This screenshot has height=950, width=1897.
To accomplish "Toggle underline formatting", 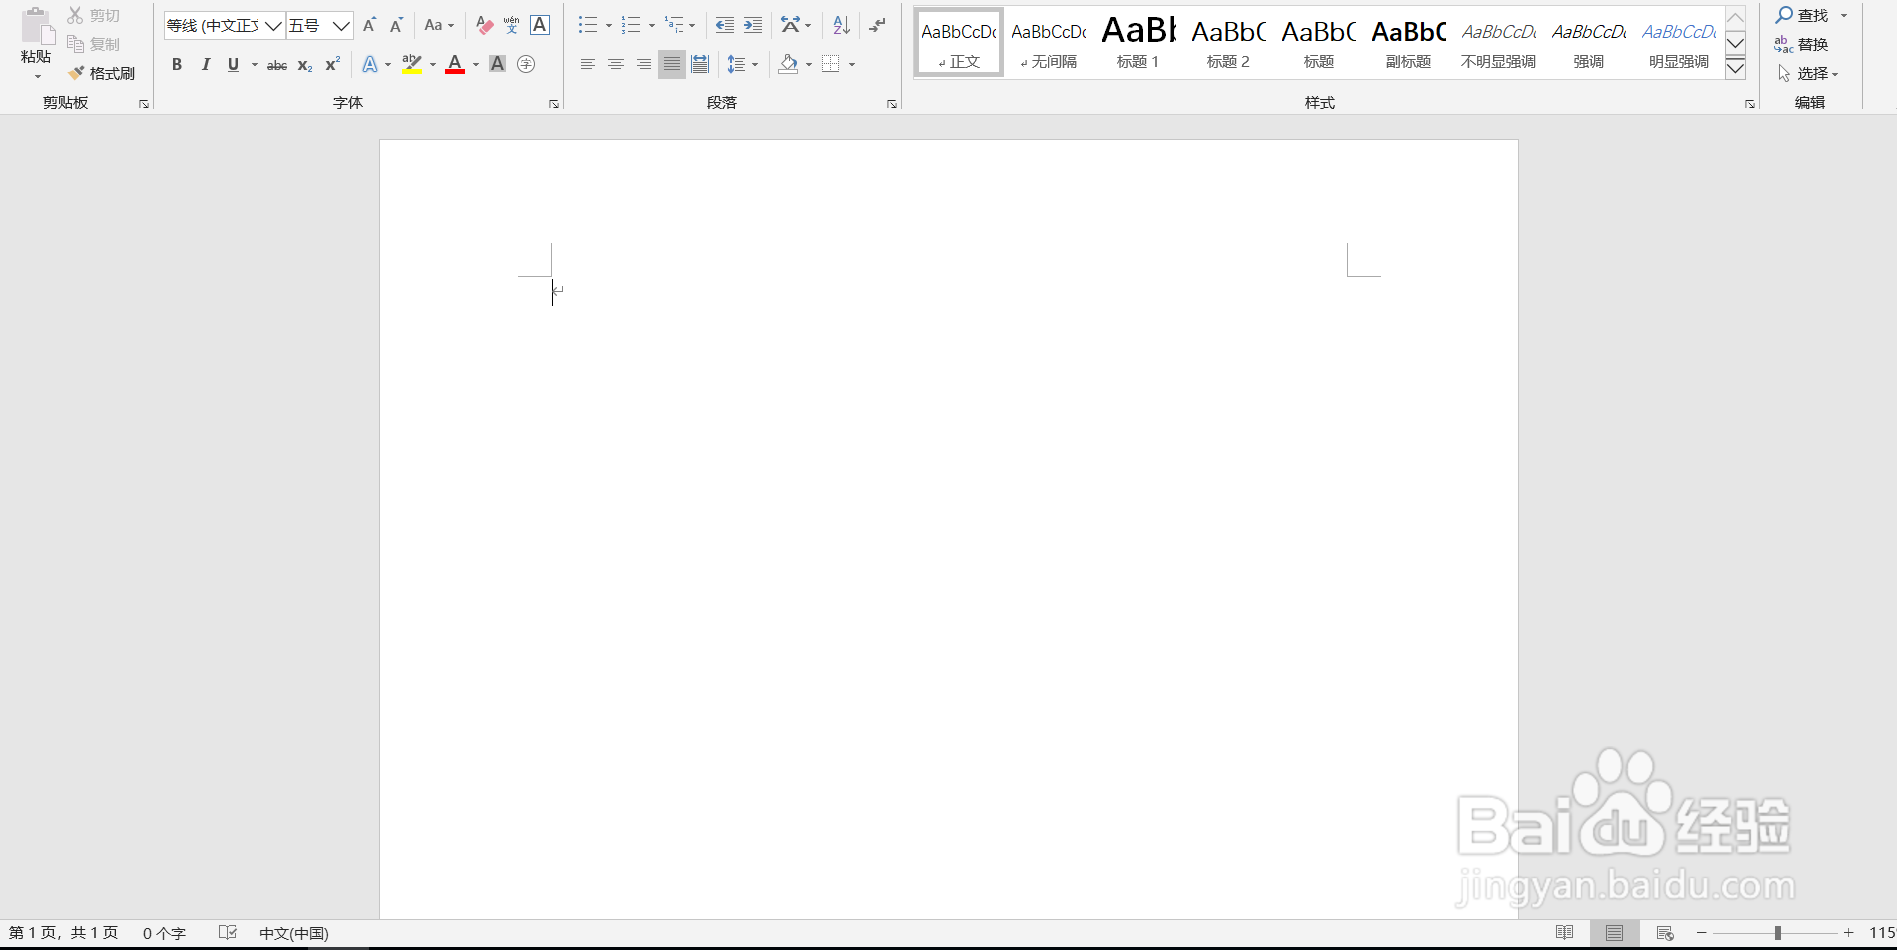I will click(233, 65).
